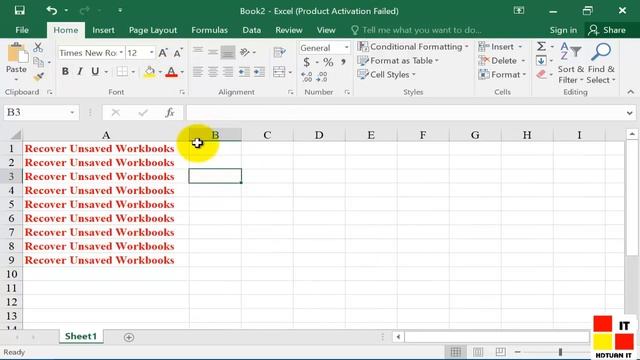
Task: Open the Name Box dropdown arrow
Action: pos(72,112)
